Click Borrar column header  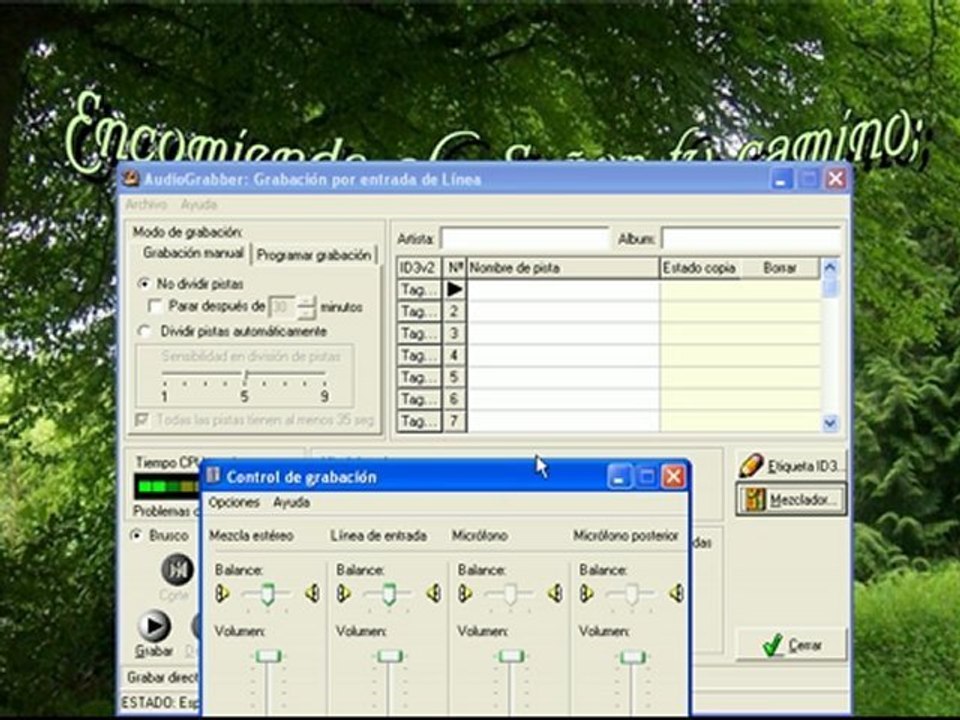pyautogui.click(x=779, y=268)
